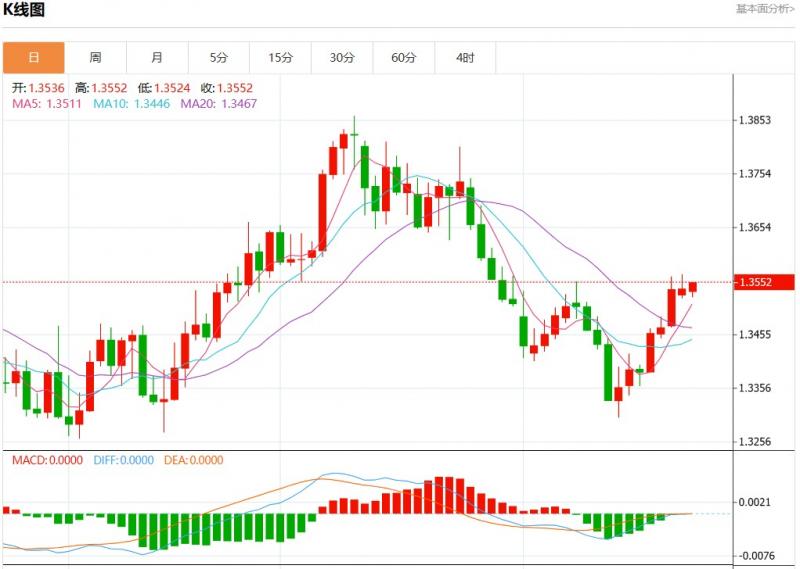Switch to the 周 weekly tab

point(95,58)
